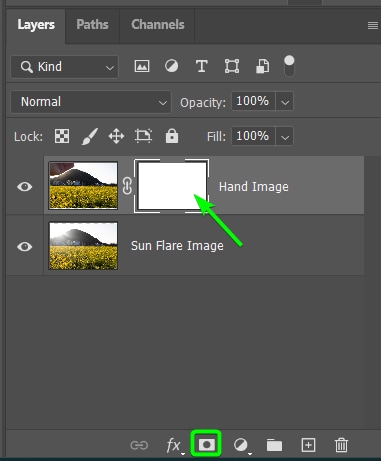Switch to the Paths tab
This screenshot has width=381, height=461.
[x=92, y=25]
